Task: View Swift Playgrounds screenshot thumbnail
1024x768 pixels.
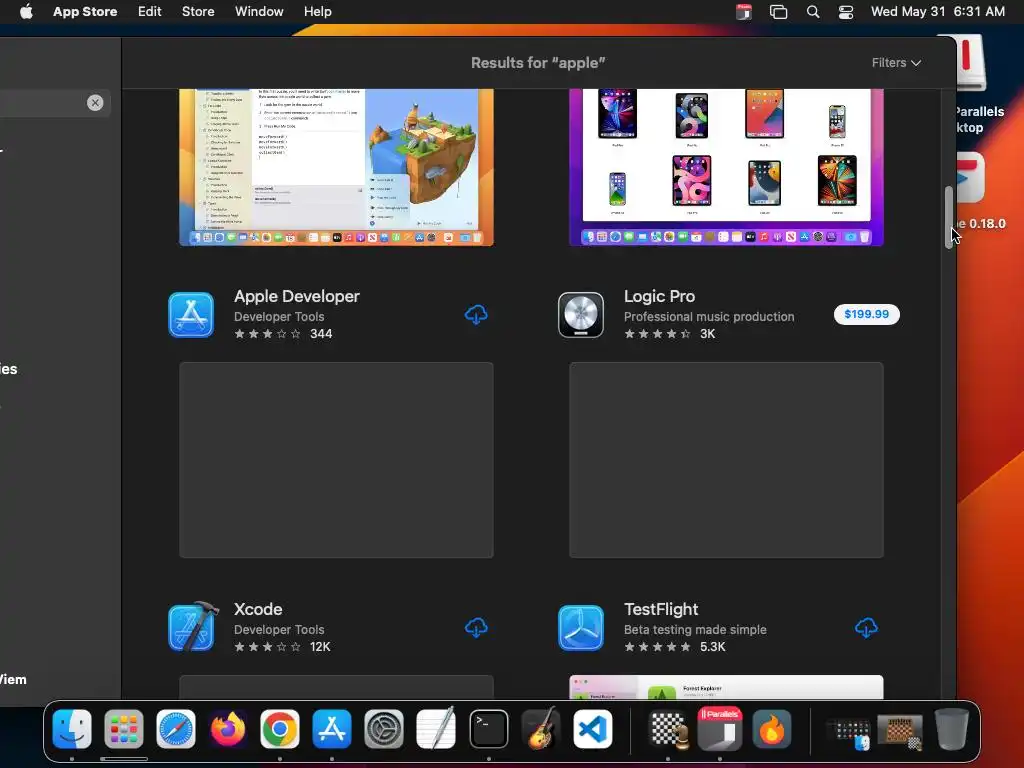Action: 336,167
